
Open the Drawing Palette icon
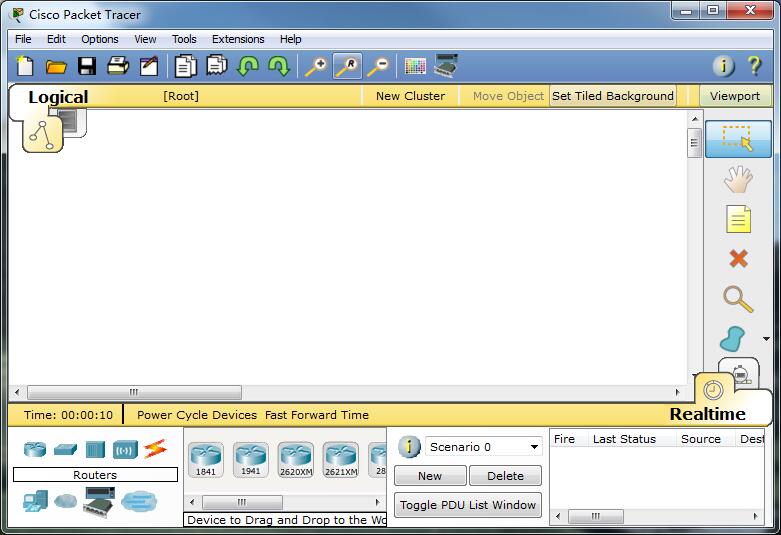(x=415, y=67)
